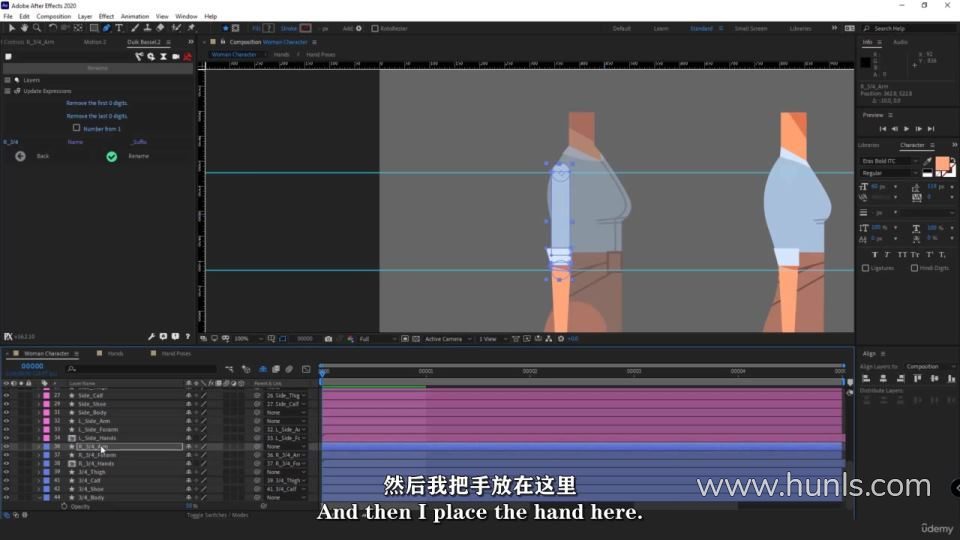Select the Pen tool
This screenshot has width=960, height=540.
click(107, 28)
